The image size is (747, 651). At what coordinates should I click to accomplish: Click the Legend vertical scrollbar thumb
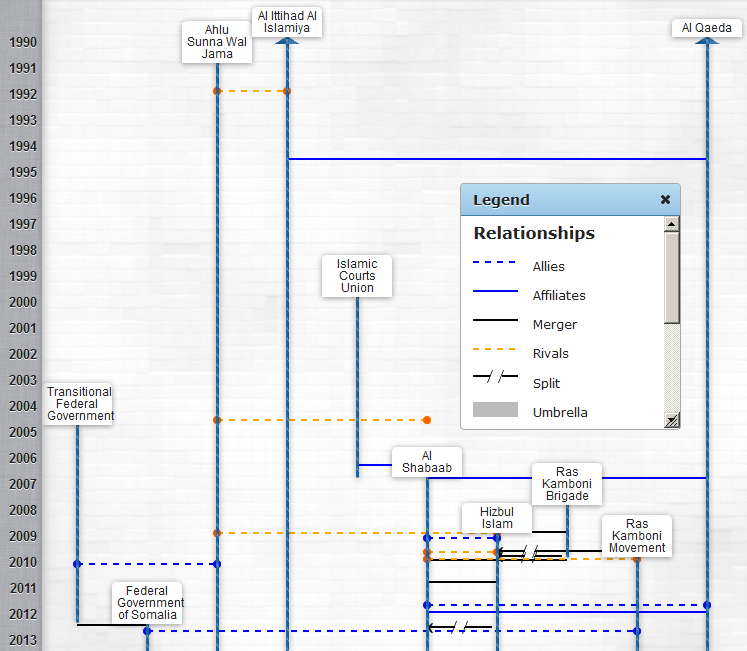[671, 278]
